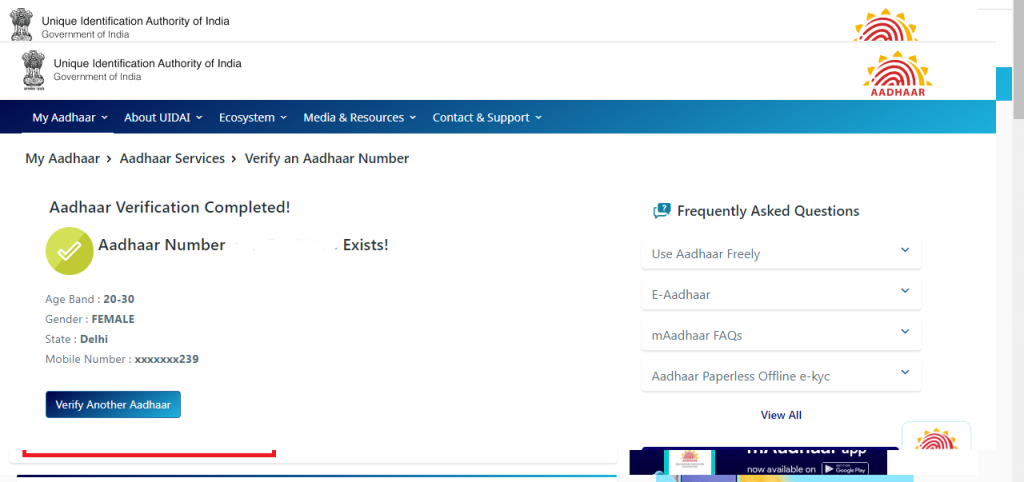Click the FAQ chat bubble icon
This screenshot has height=482, width=1024.
click(x=662, y=211)
